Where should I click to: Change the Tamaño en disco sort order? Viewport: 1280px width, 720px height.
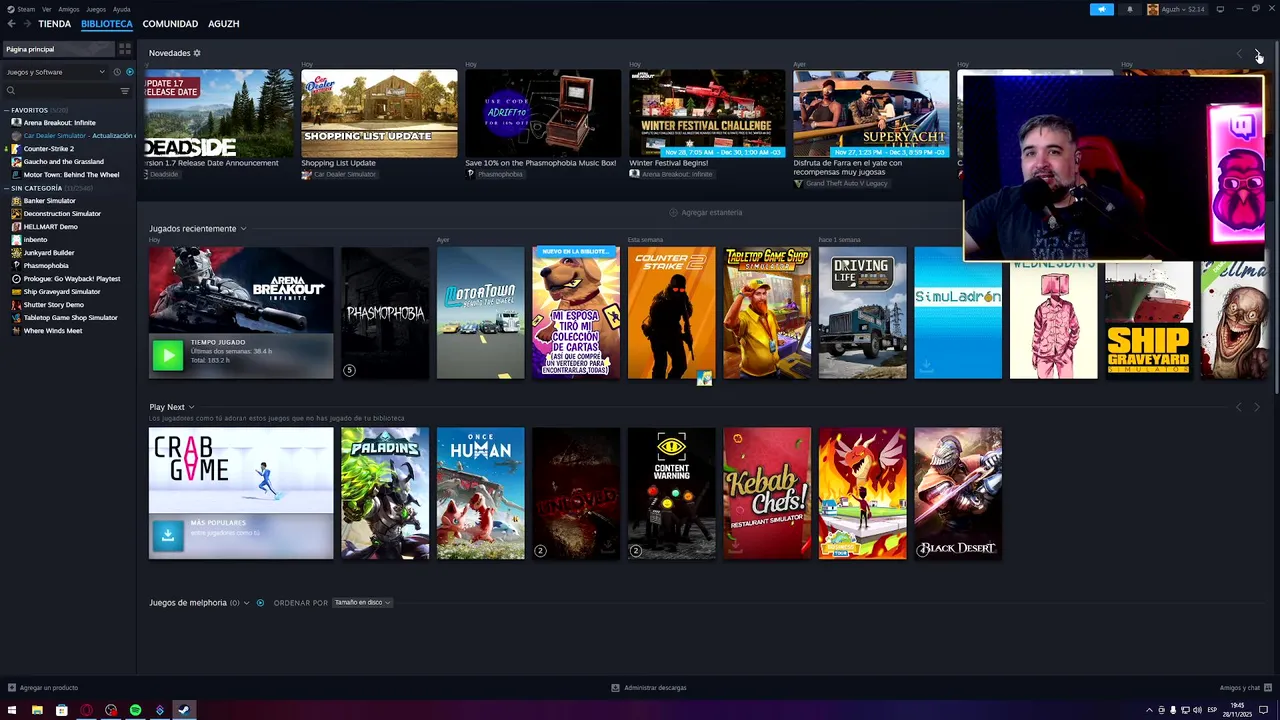[362, 603]
